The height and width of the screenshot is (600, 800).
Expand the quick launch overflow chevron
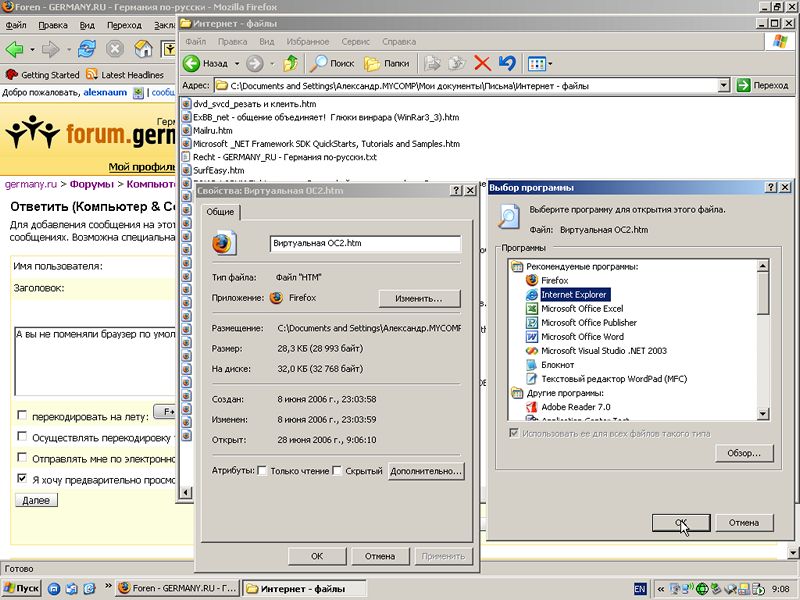pos(108,586)
